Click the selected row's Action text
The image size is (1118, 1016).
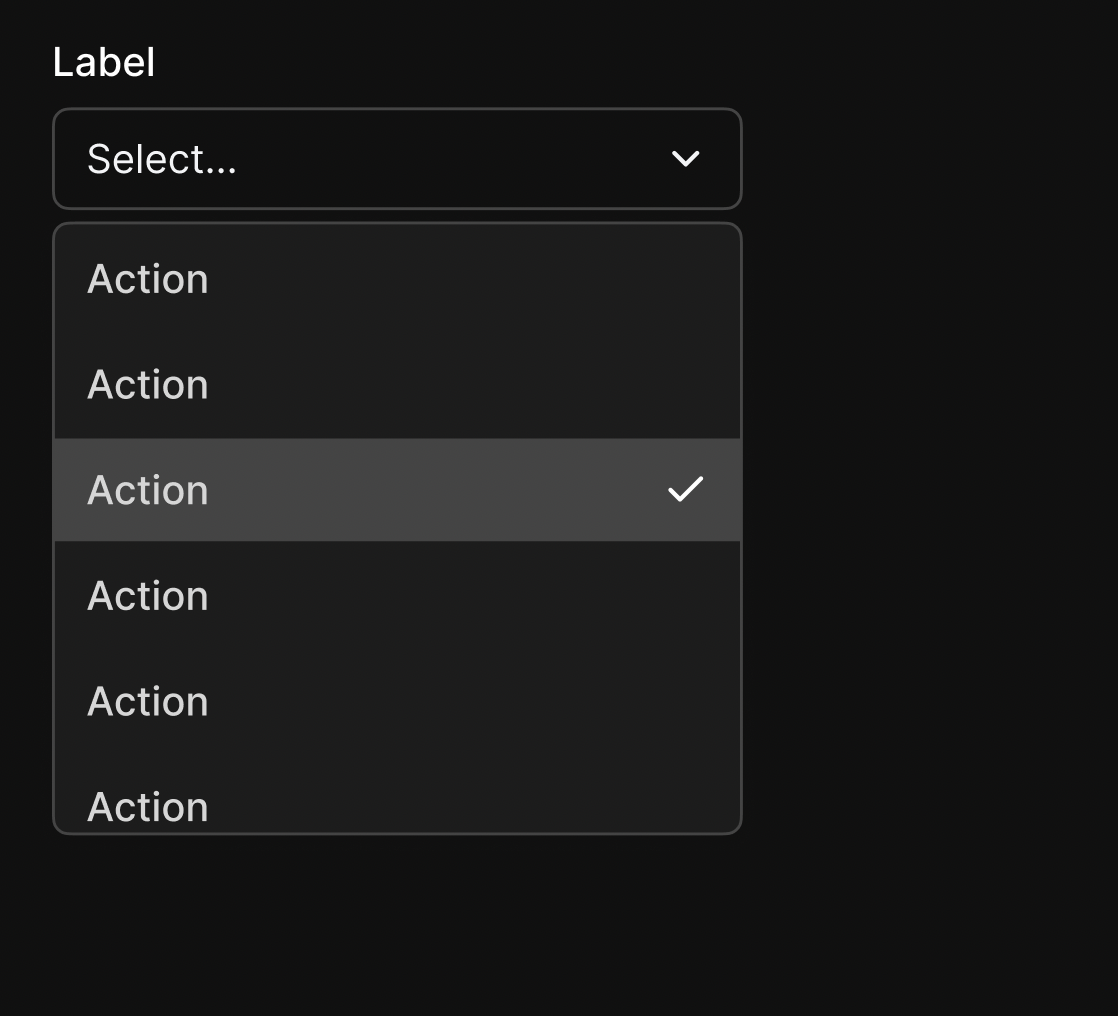point(148,491)
